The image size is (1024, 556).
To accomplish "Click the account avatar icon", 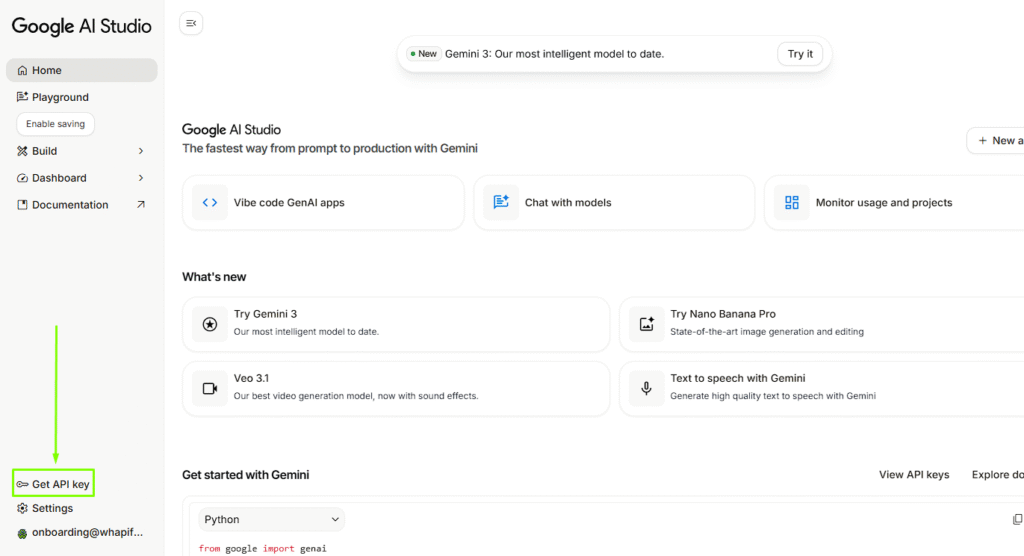I will click(22, 533).
